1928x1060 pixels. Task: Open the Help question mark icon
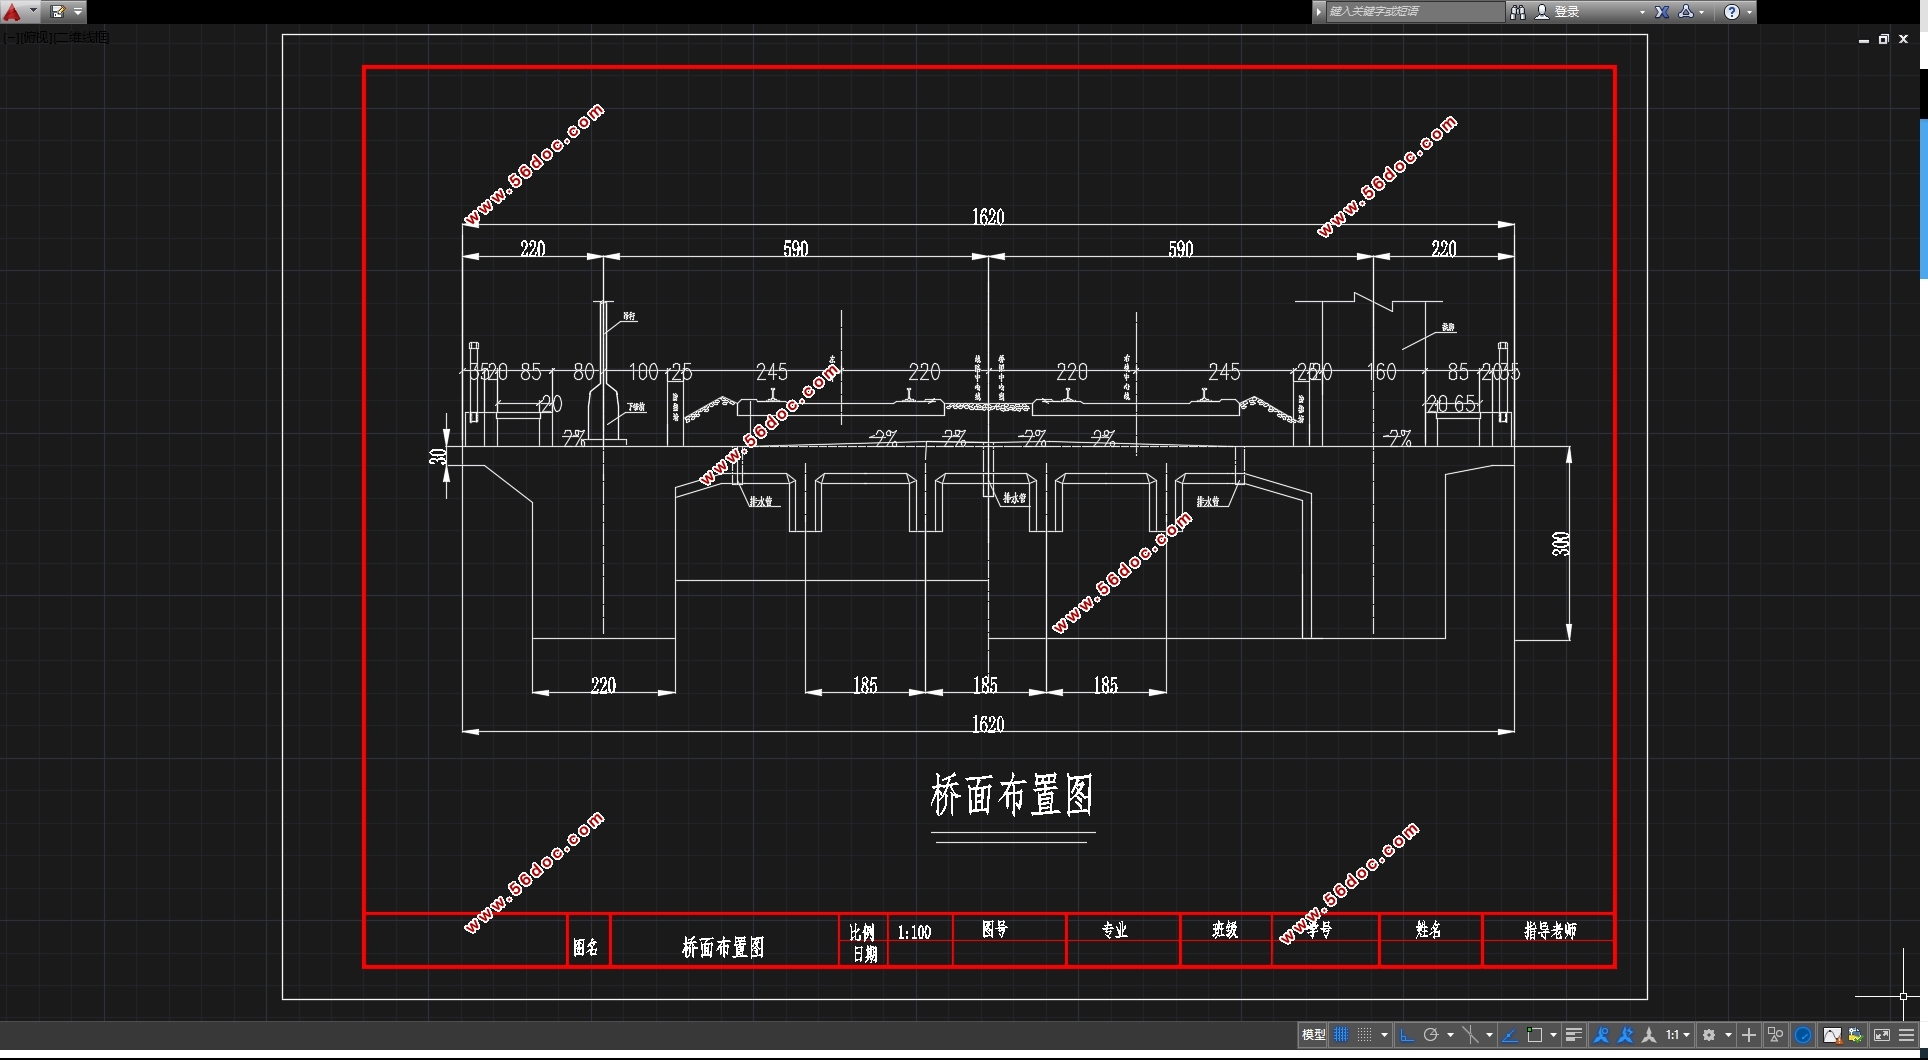pos(1732,12)
